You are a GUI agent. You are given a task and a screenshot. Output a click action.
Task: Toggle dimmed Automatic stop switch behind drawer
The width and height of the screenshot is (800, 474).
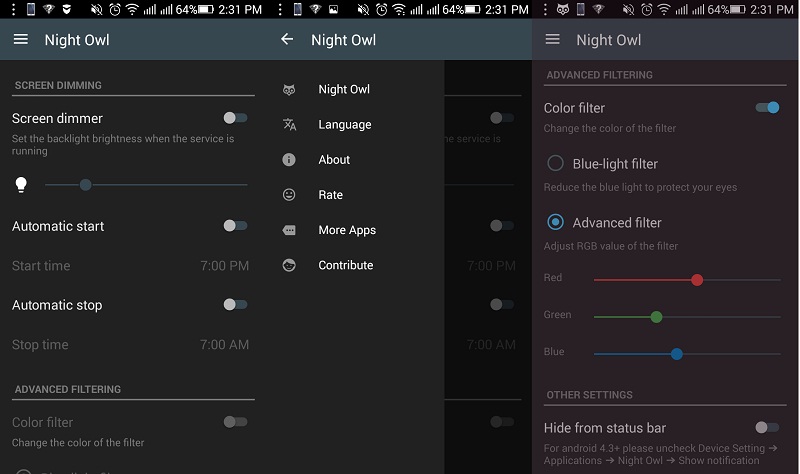502,305
